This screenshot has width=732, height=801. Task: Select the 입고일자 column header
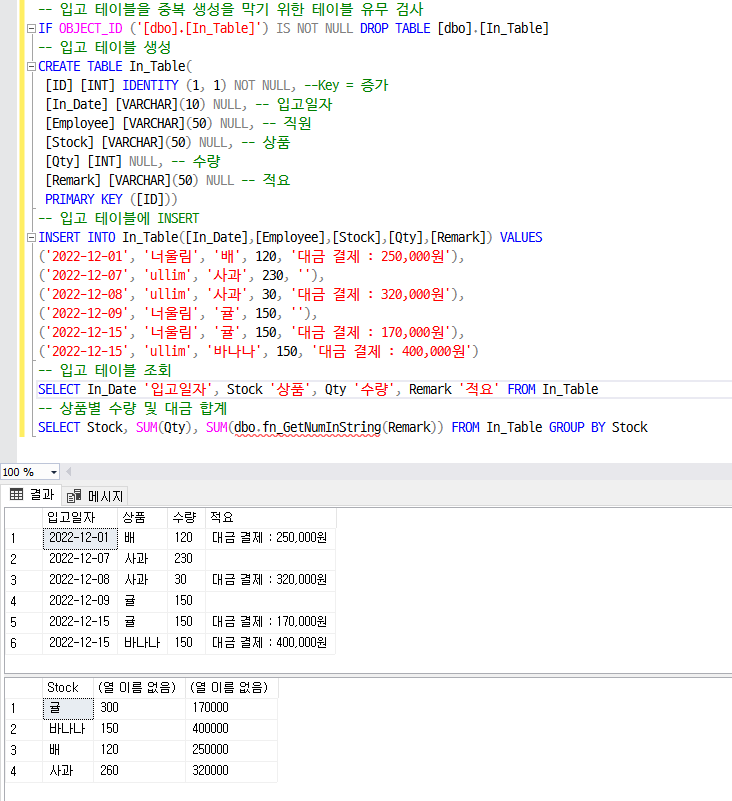pyautogui.click(x=80, y=517)
